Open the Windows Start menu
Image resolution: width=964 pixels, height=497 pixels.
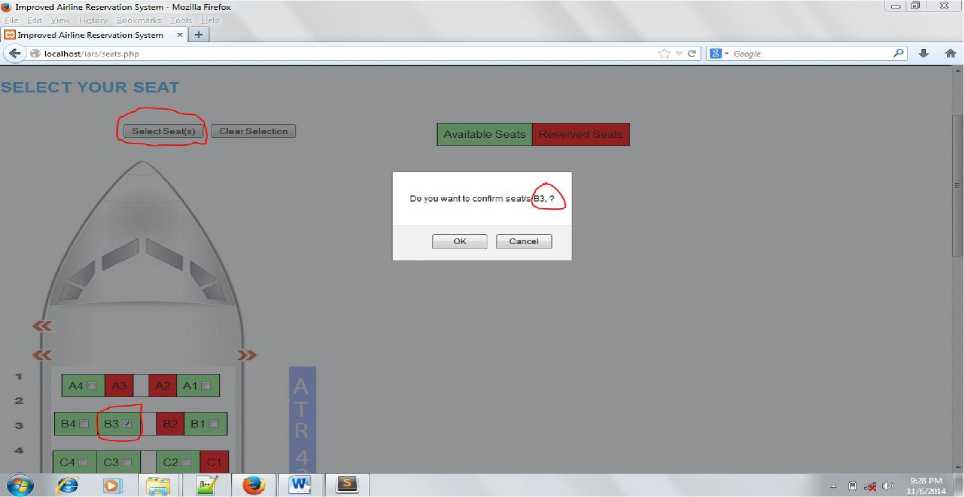(x=20, y=485)
